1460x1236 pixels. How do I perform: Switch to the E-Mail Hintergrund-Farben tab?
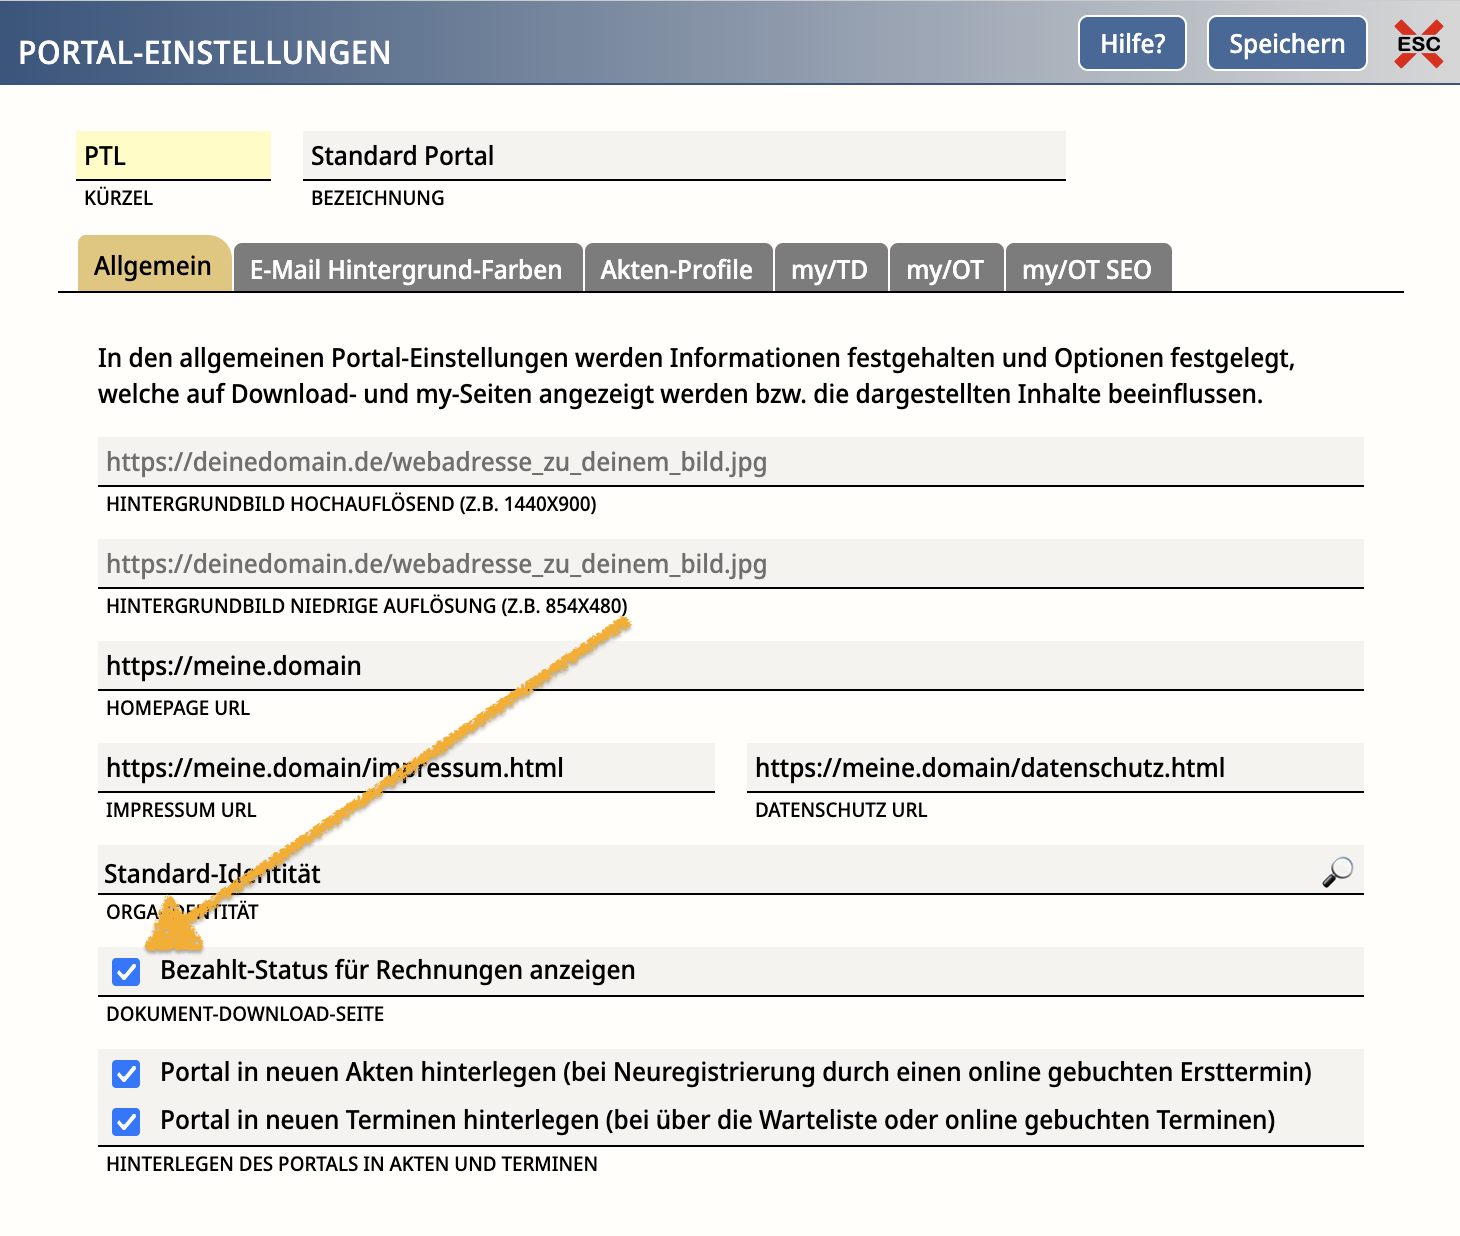(x=406, y=269)
